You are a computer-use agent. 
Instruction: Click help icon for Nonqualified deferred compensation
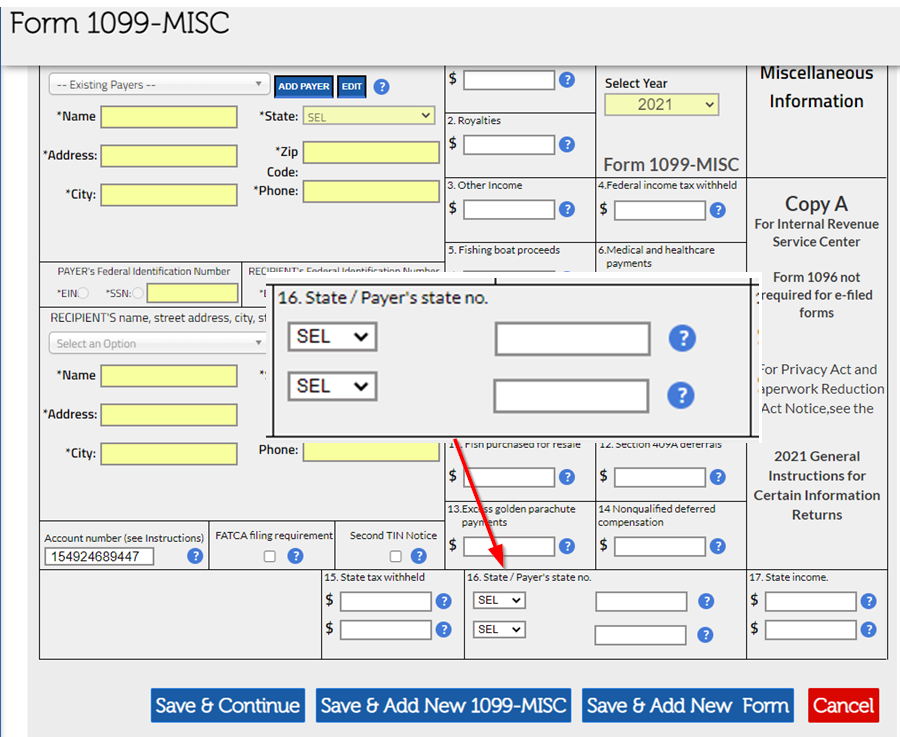click(717, 547)
